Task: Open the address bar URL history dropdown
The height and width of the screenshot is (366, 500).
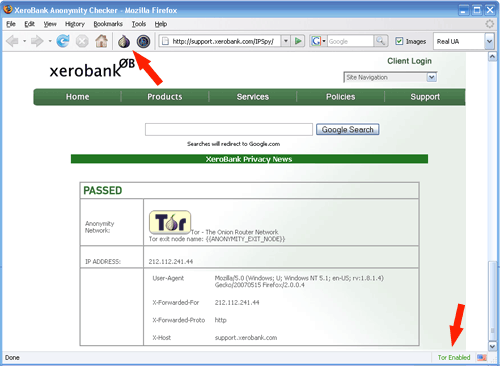Action: 286,41
